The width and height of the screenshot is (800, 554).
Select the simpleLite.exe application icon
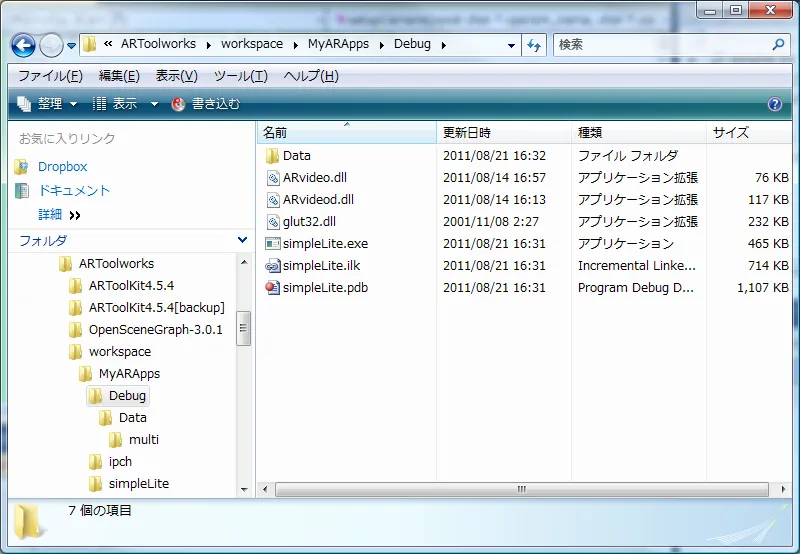coord(273,243)
